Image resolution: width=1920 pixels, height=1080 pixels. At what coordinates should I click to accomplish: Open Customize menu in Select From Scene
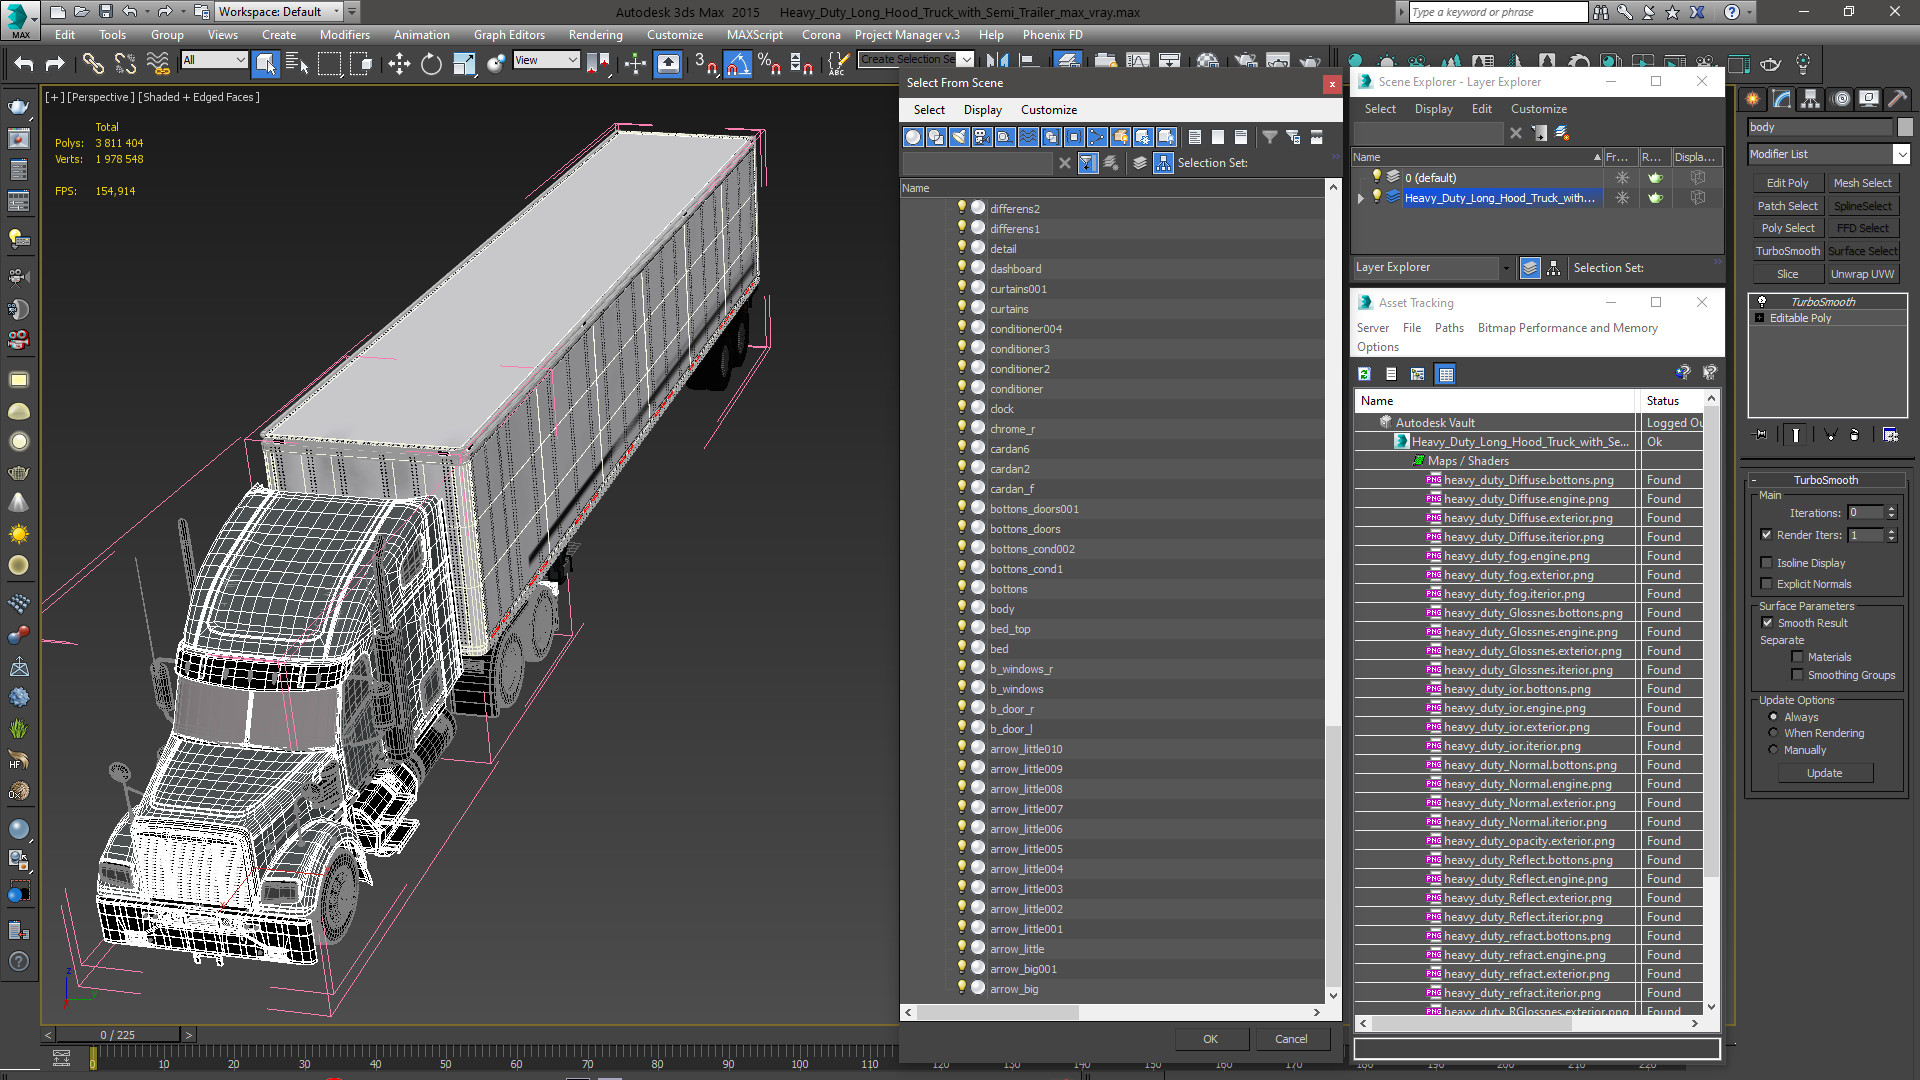pyautogui.click(x=1048, y=110)
